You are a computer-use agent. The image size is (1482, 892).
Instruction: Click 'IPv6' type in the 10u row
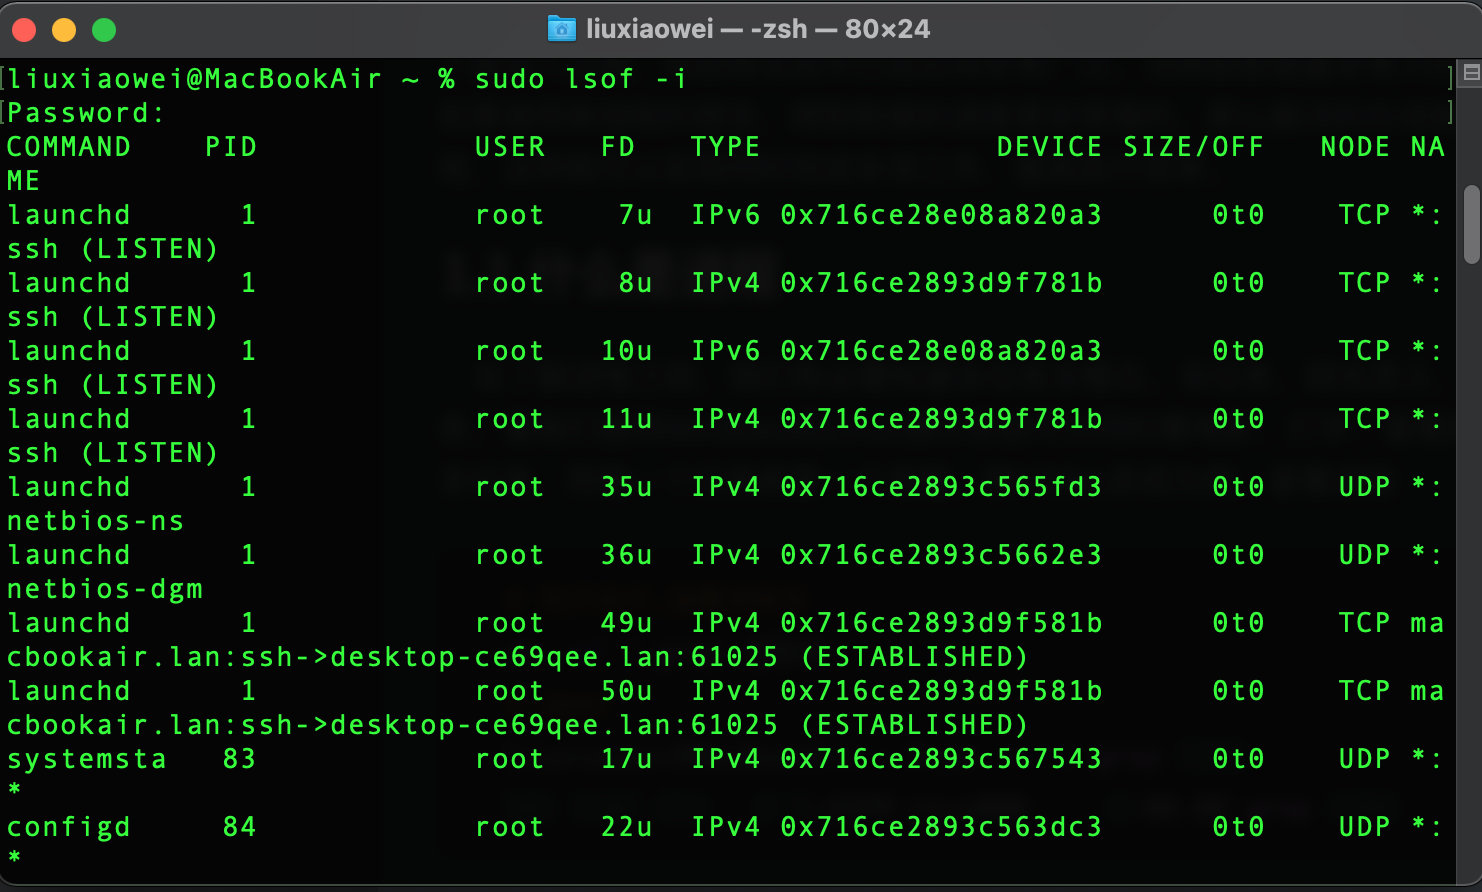726,351
